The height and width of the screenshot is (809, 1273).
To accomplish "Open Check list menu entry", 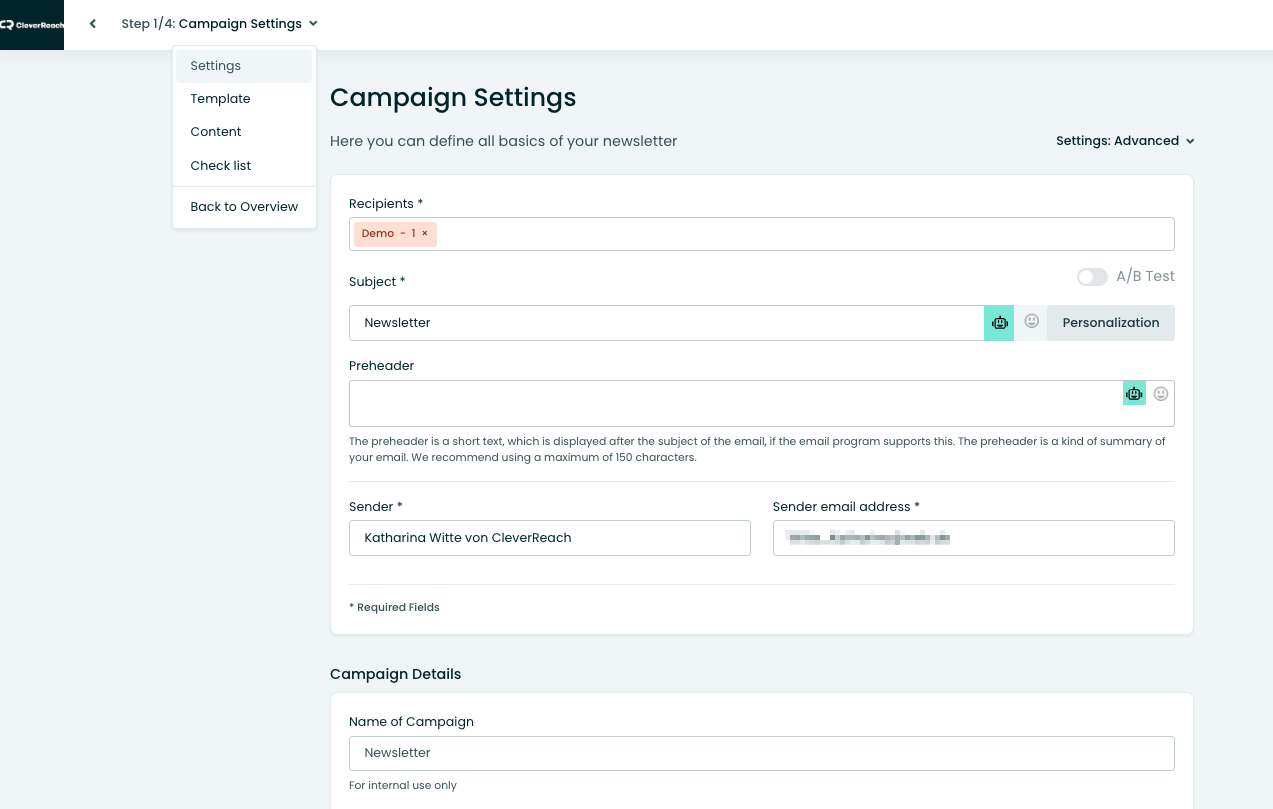I will tap(220, 166).
